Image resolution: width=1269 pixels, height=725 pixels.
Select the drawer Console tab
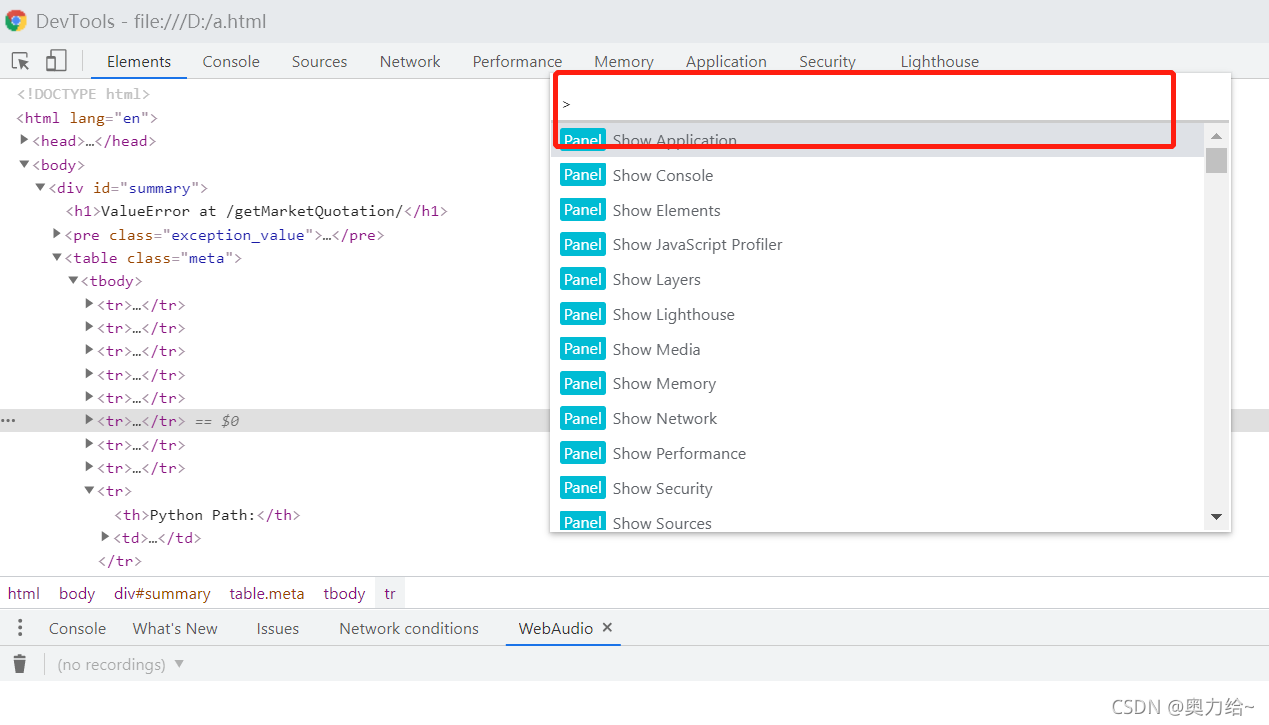[77, 628]
